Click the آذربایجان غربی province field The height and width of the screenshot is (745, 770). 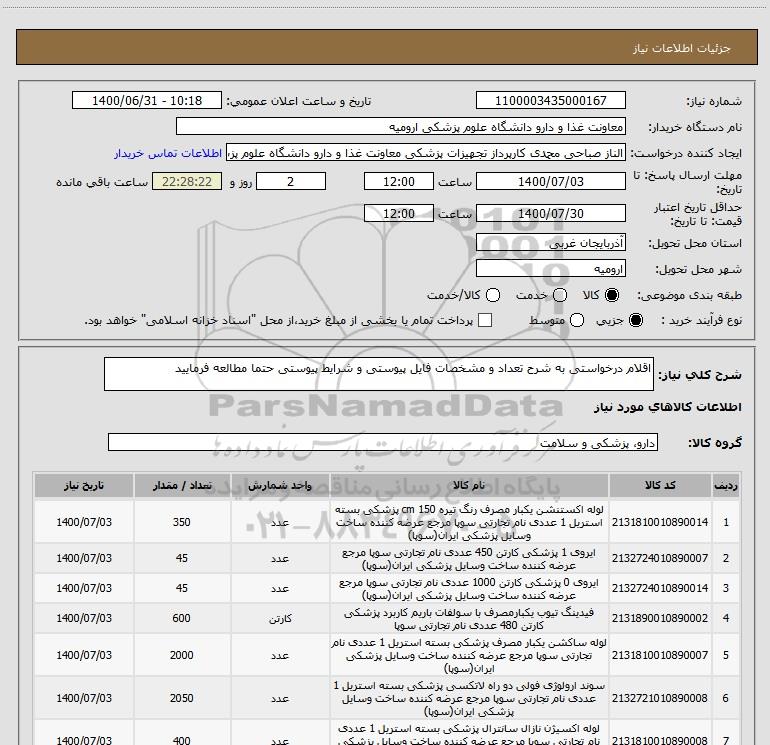[550, 243]
